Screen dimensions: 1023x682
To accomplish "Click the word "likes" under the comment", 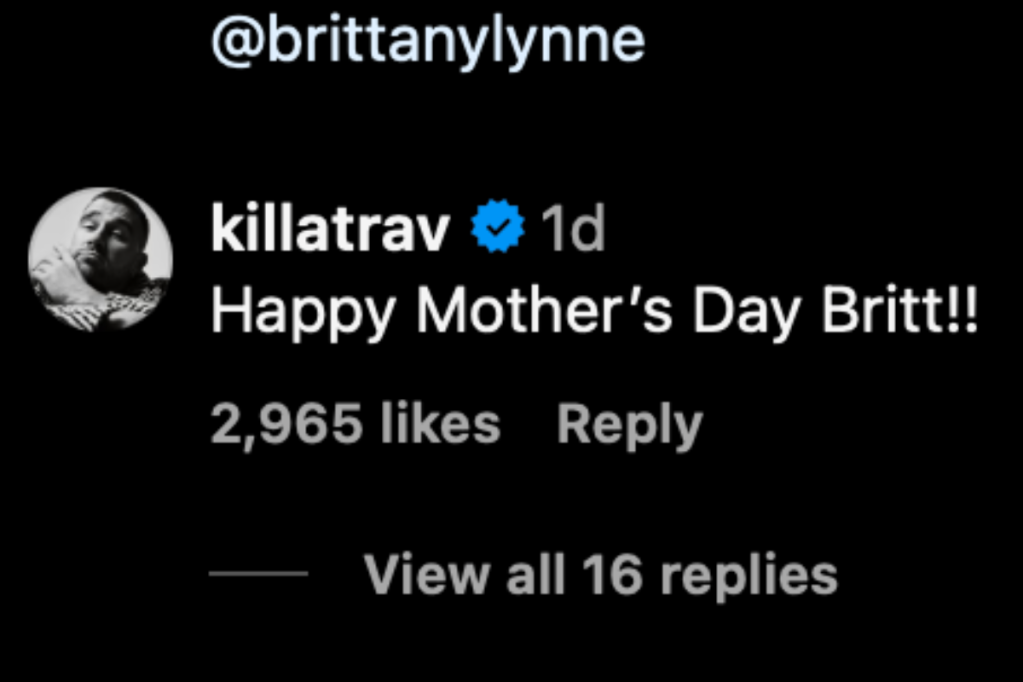I will (440, 425).
